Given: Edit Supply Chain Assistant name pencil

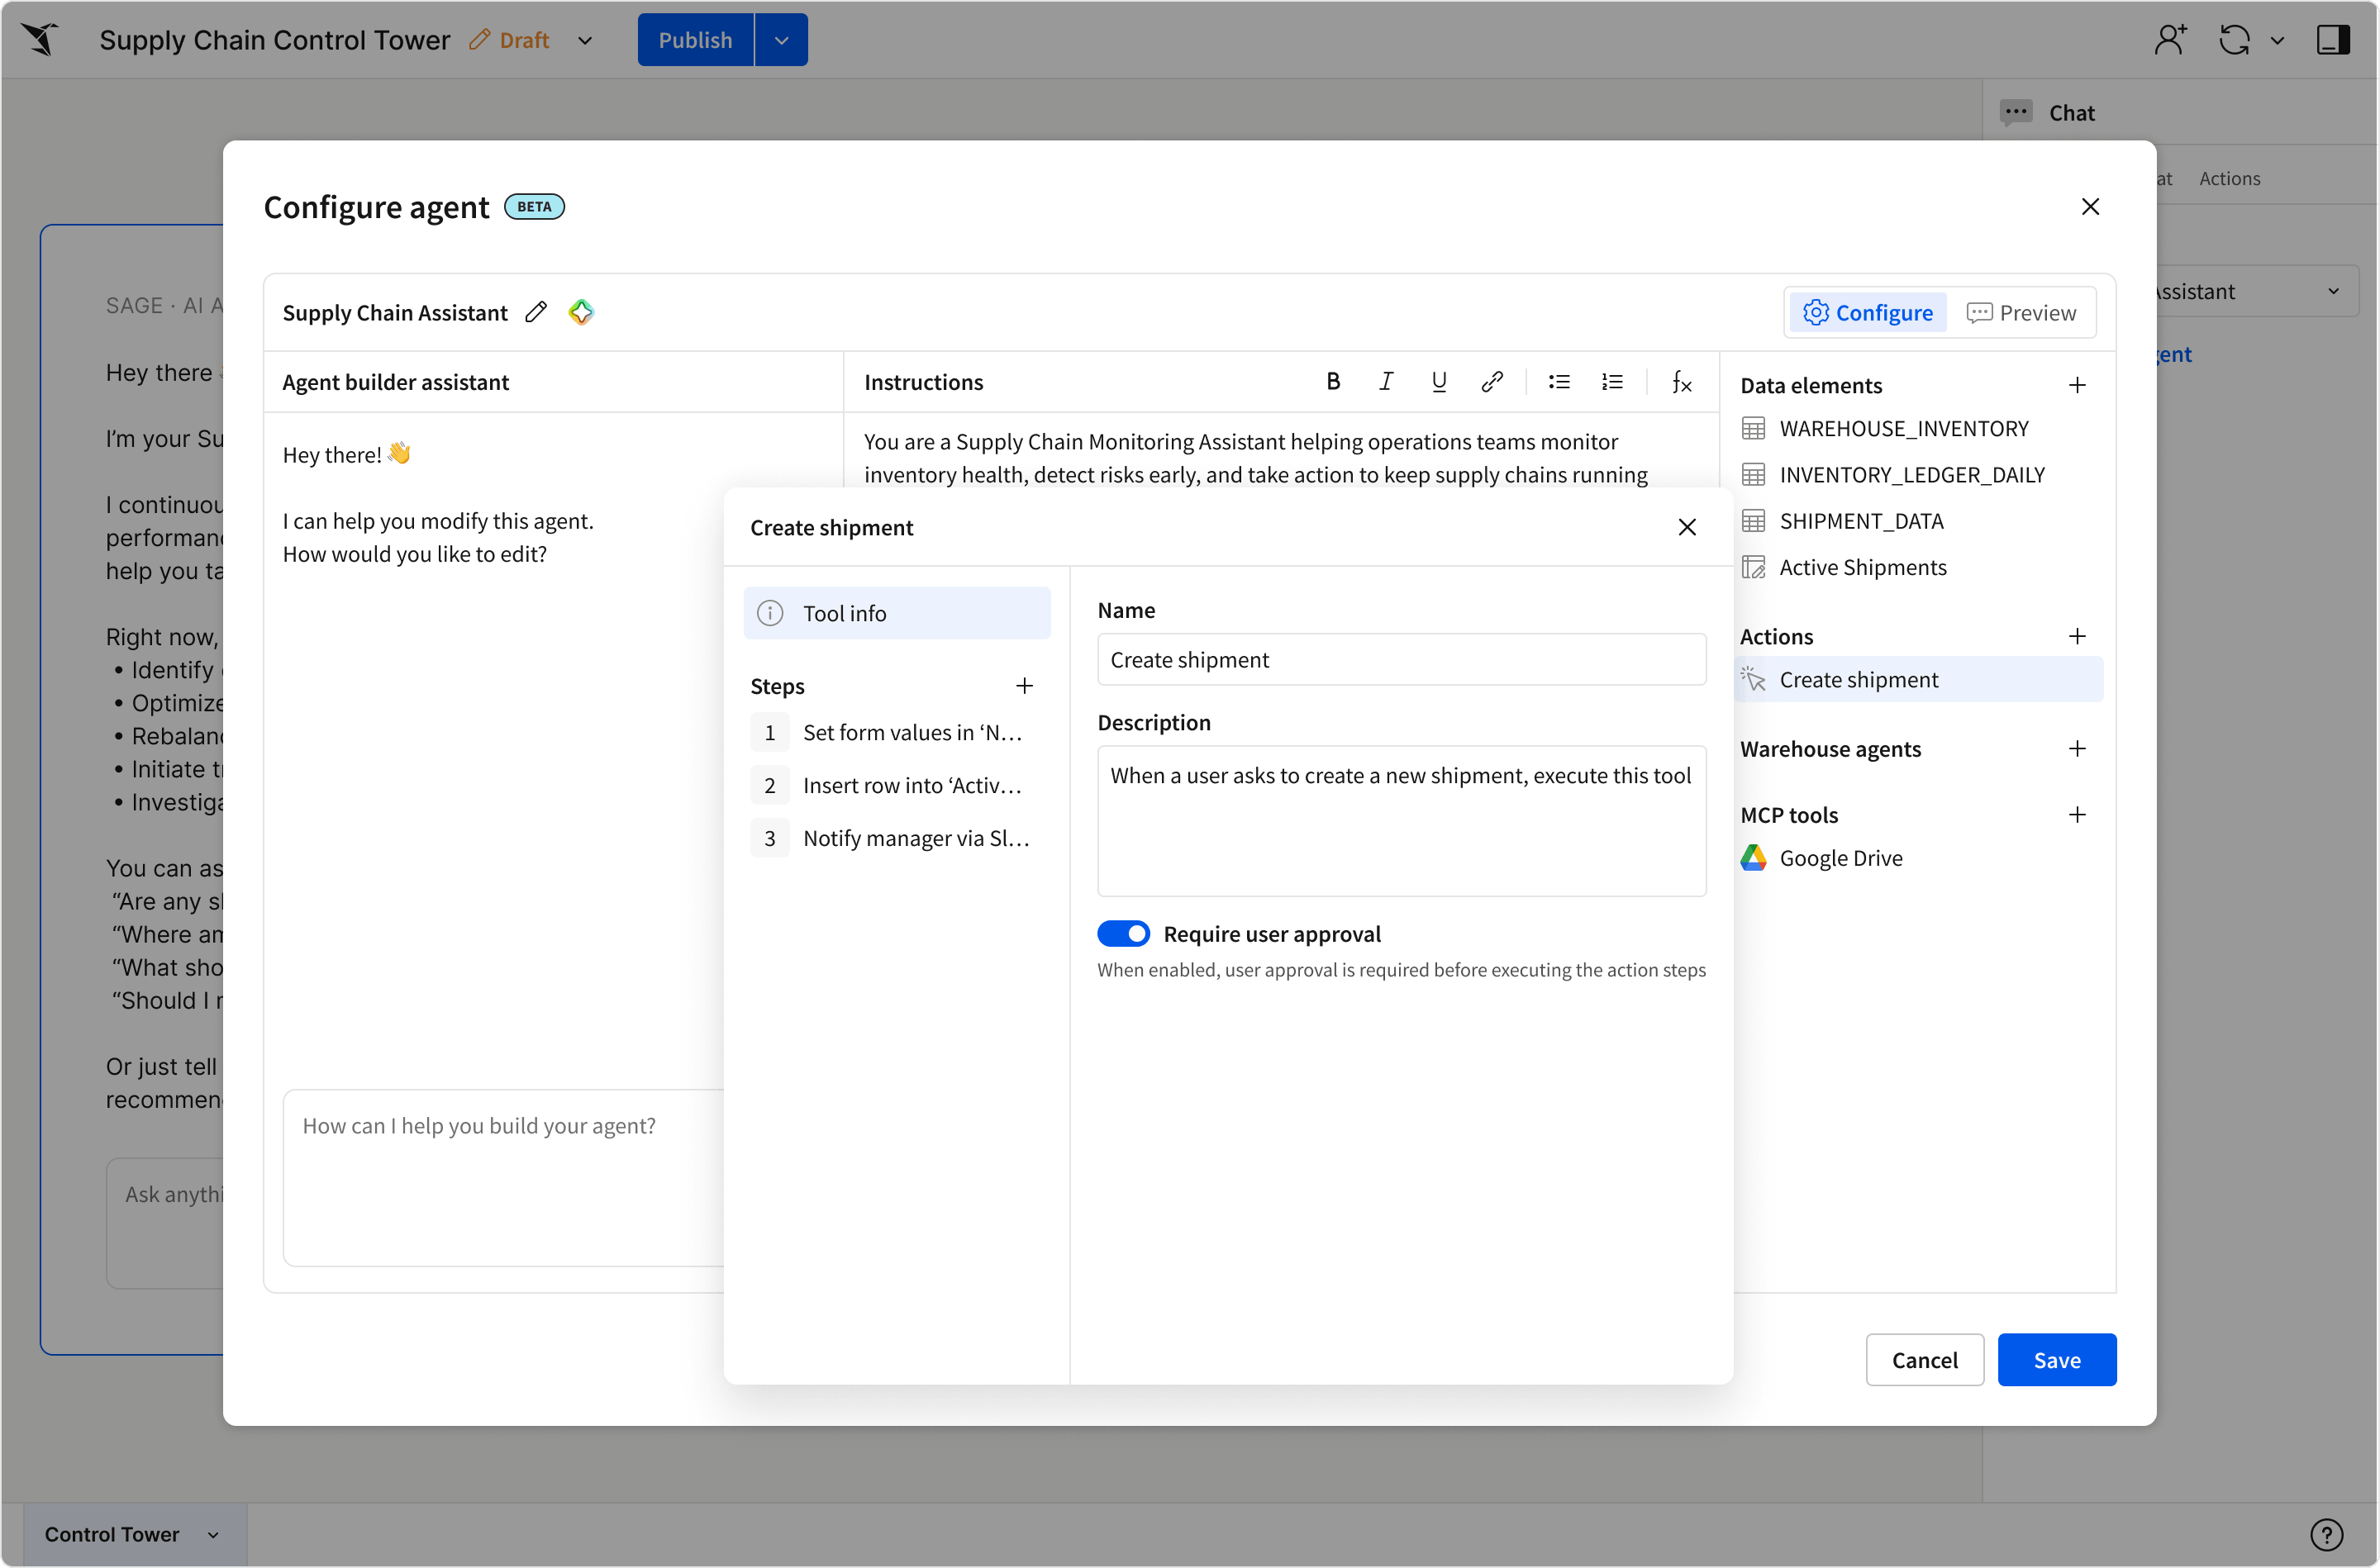Looking at the screenshot, I should tap(536, 312).
